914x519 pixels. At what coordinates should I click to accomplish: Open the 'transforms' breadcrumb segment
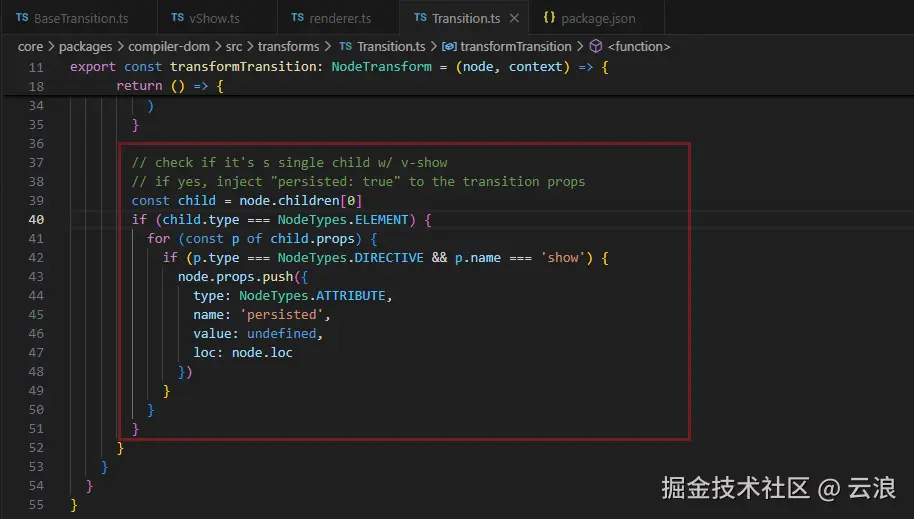click(289, 47)
